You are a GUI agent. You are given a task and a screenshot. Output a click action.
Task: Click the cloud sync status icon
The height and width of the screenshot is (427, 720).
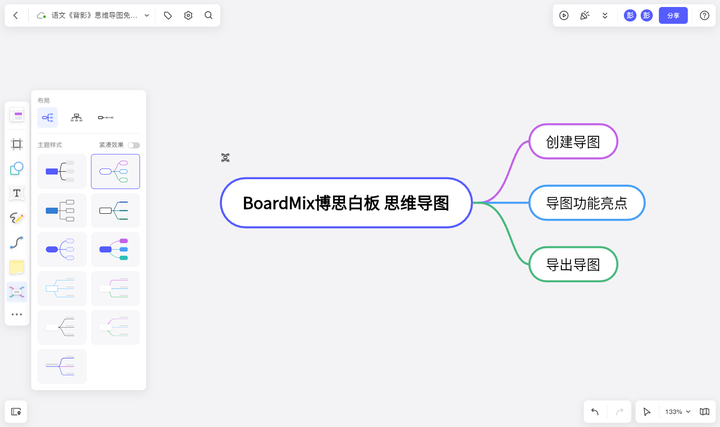coord(41,16)
